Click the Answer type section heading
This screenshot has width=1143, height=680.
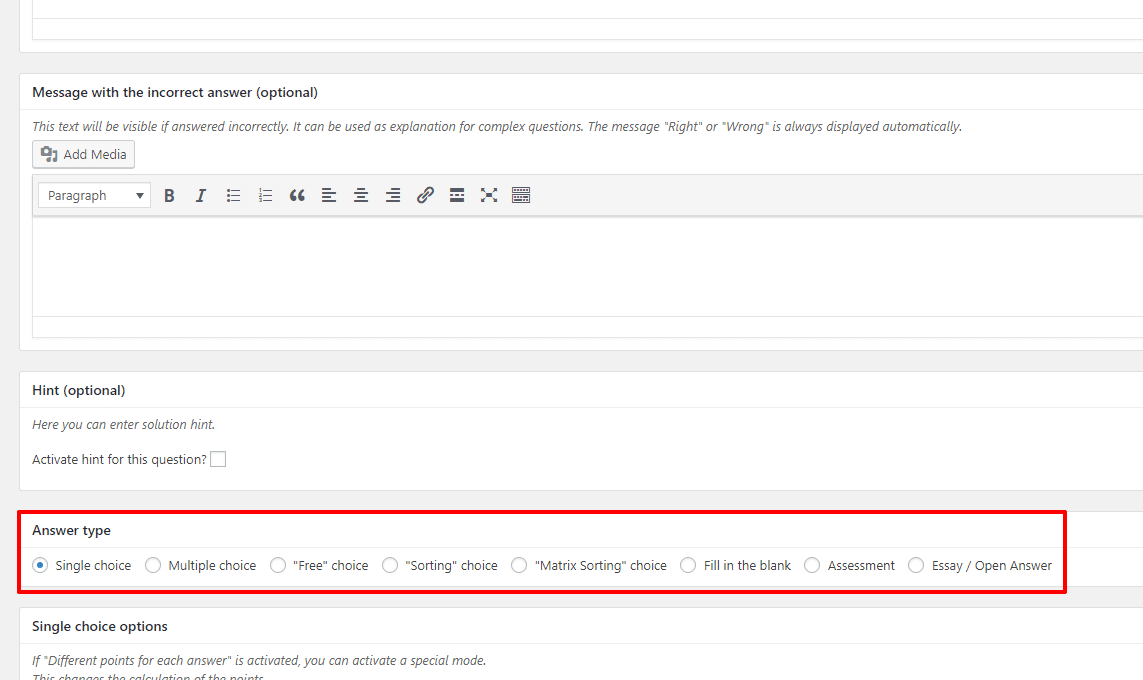pos(71,531)
